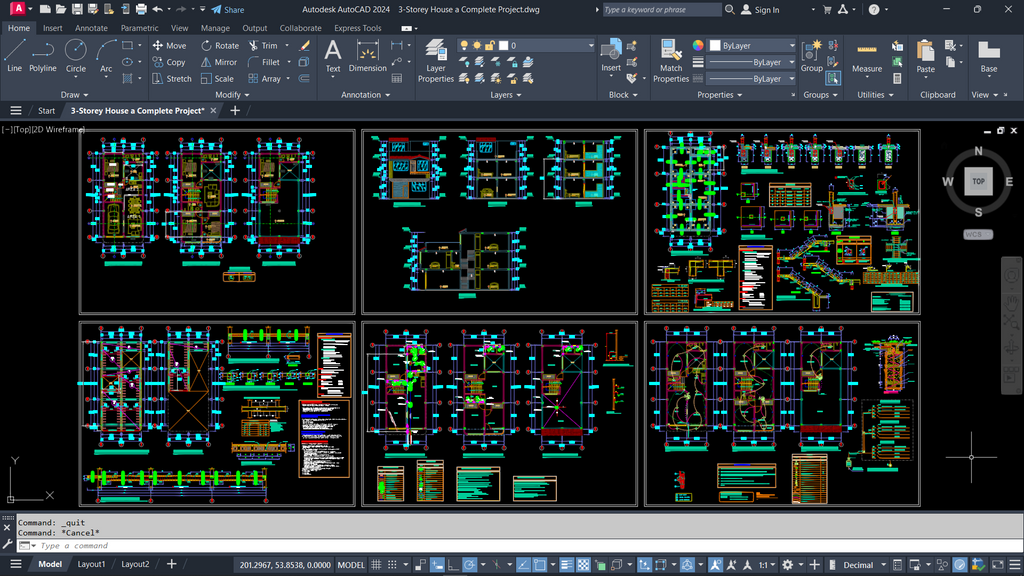1024x576 pixels.
Task: Expand the Annotation panel
Action: tap(366, 95)
